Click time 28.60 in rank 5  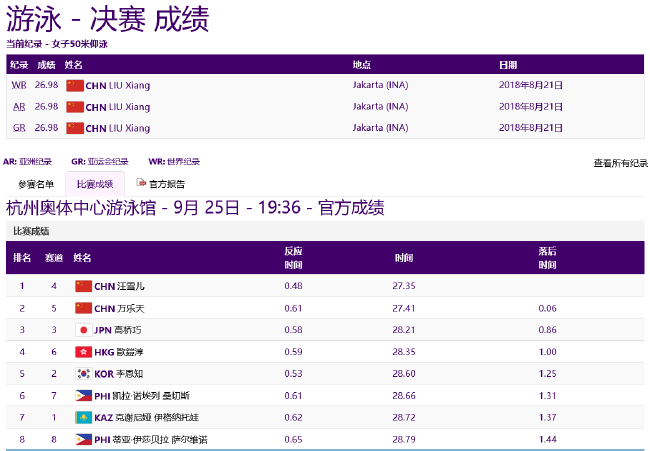[404, 373]
